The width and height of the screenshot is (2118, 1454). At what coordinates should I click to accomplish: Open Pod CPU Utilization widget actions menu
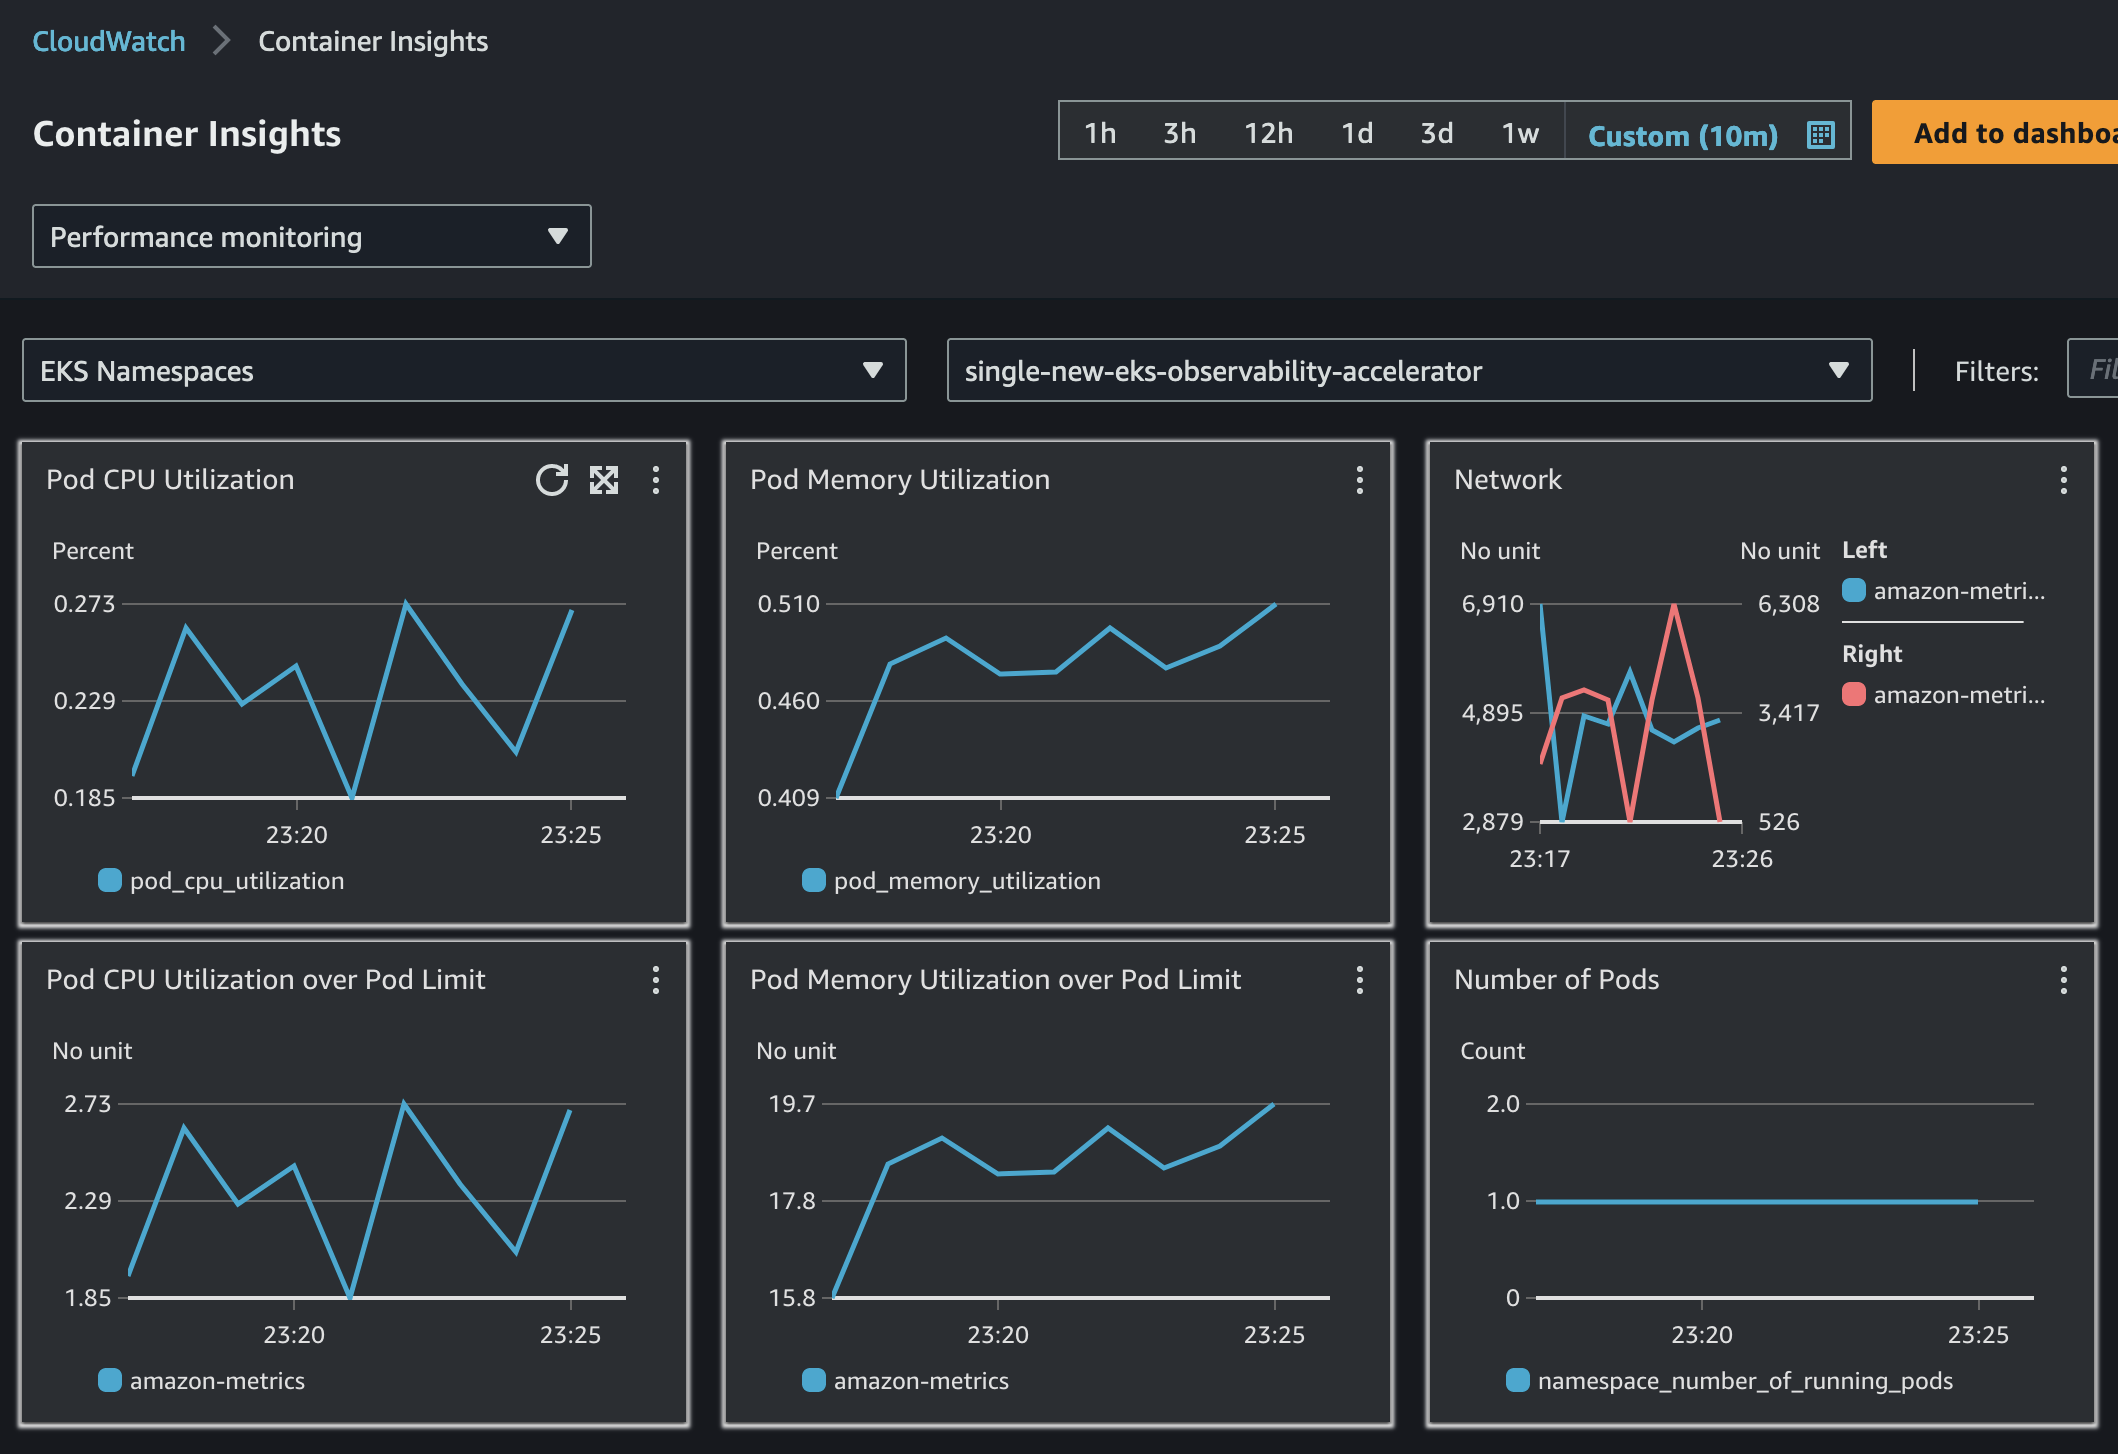[x=656, y=480]
